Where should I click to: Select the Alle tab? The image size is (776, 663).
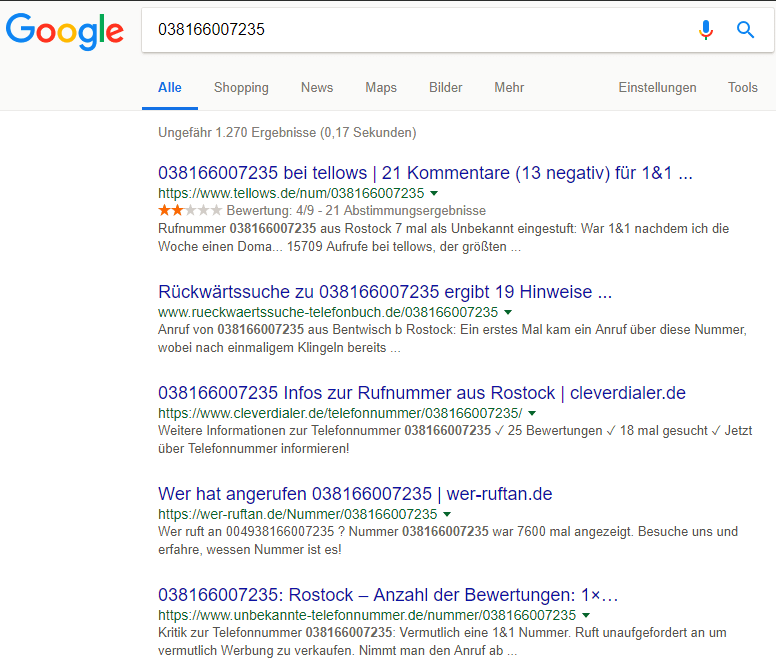point(170,88)
